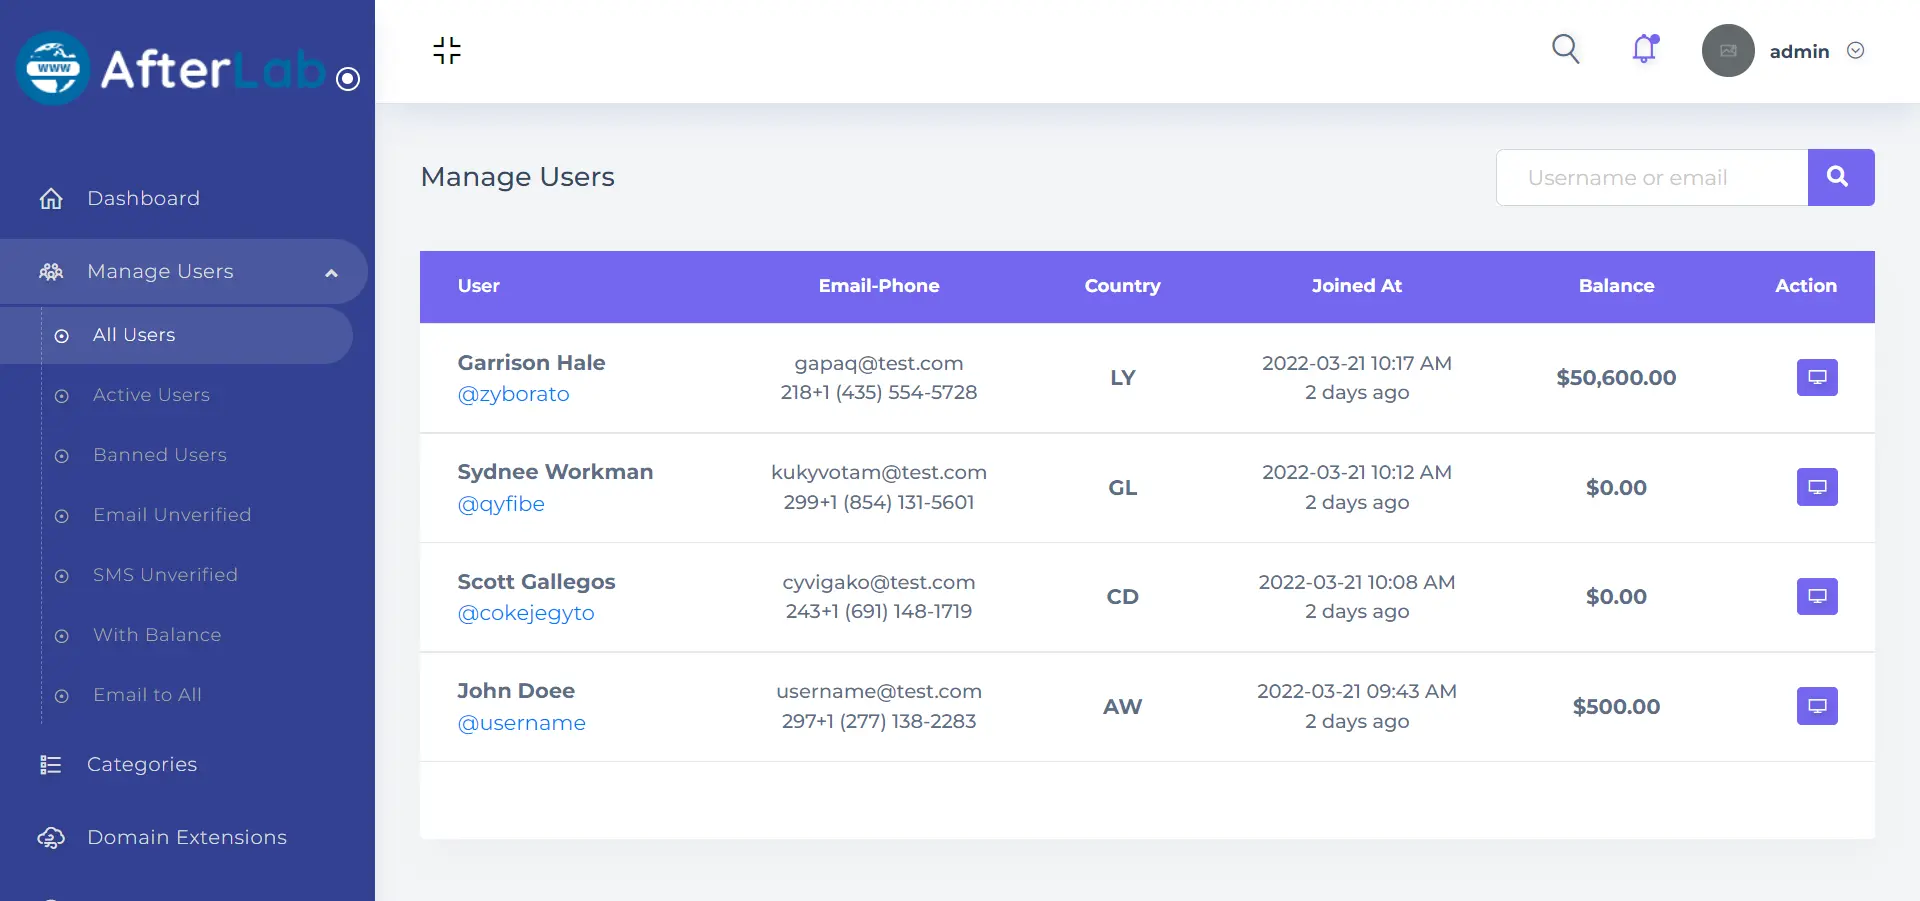Open Domain Extensions in the sidebar
Screen dimensions: 1920x901
click(187, 837)
